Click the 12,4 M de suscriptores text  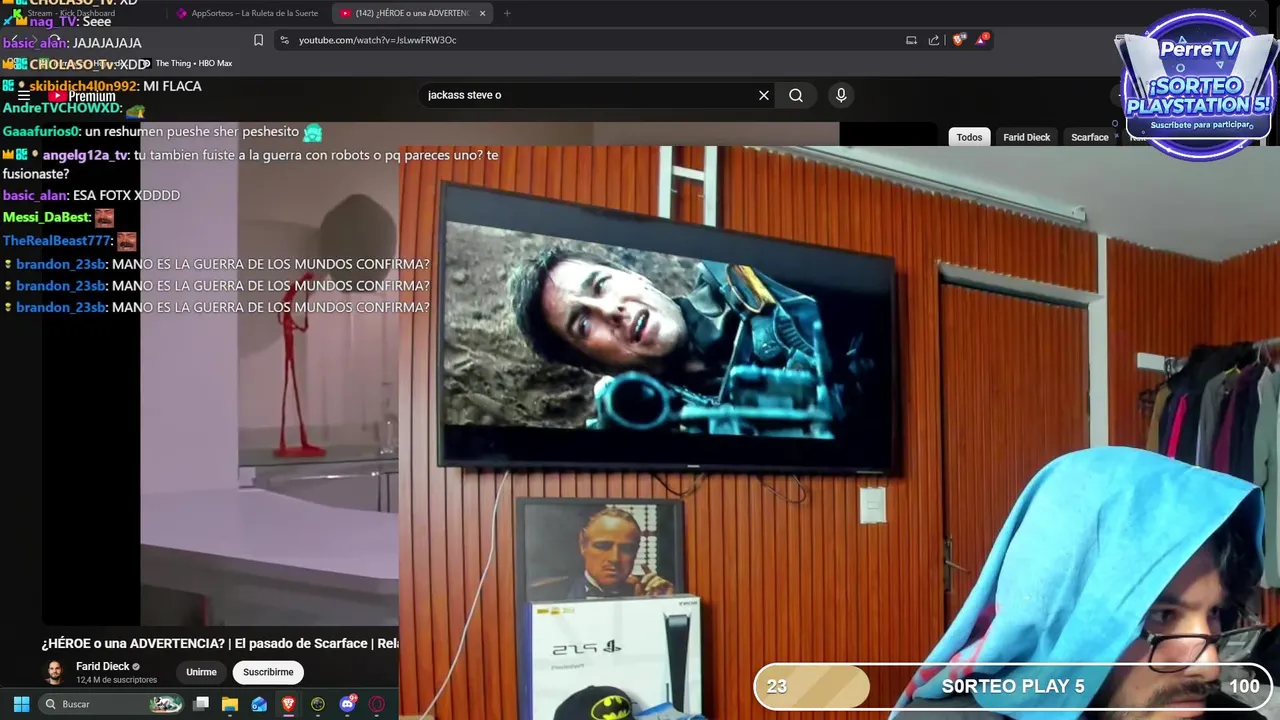click(x=116, y=680)
